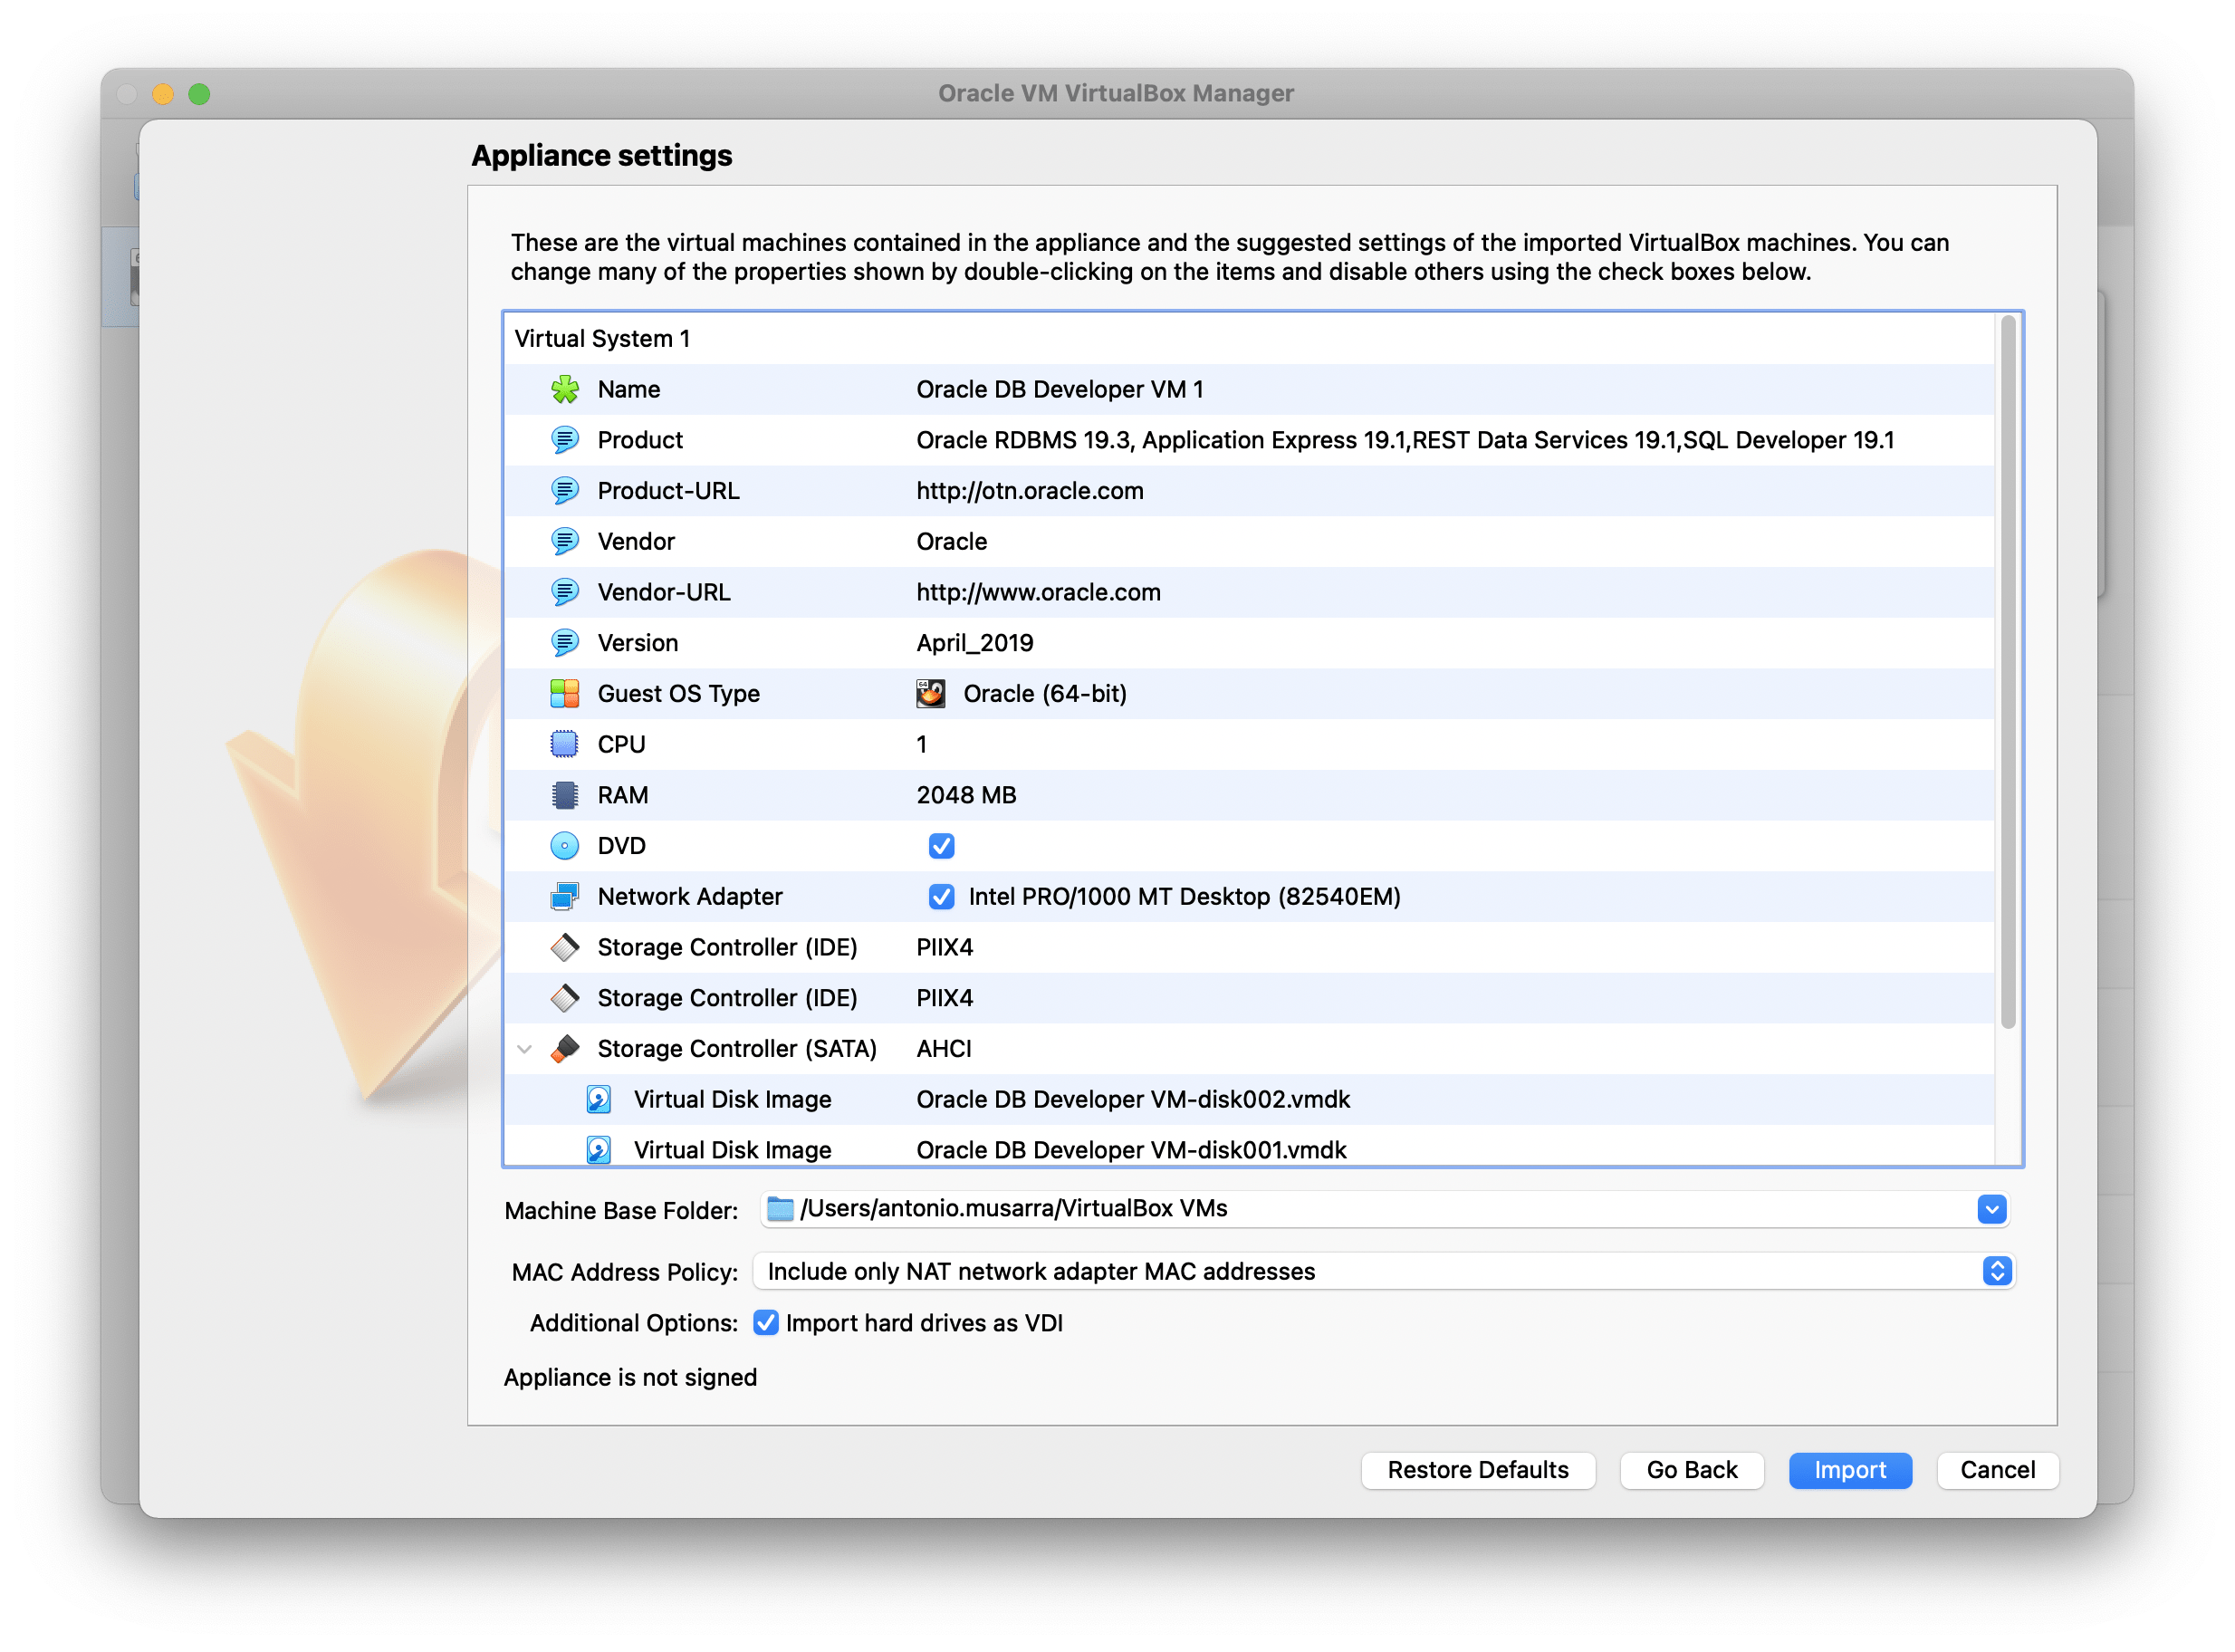2235x1652 pixels.
Task: Click the disk icon for disk001.vmdk
Action: click(x=599, y=1150)
